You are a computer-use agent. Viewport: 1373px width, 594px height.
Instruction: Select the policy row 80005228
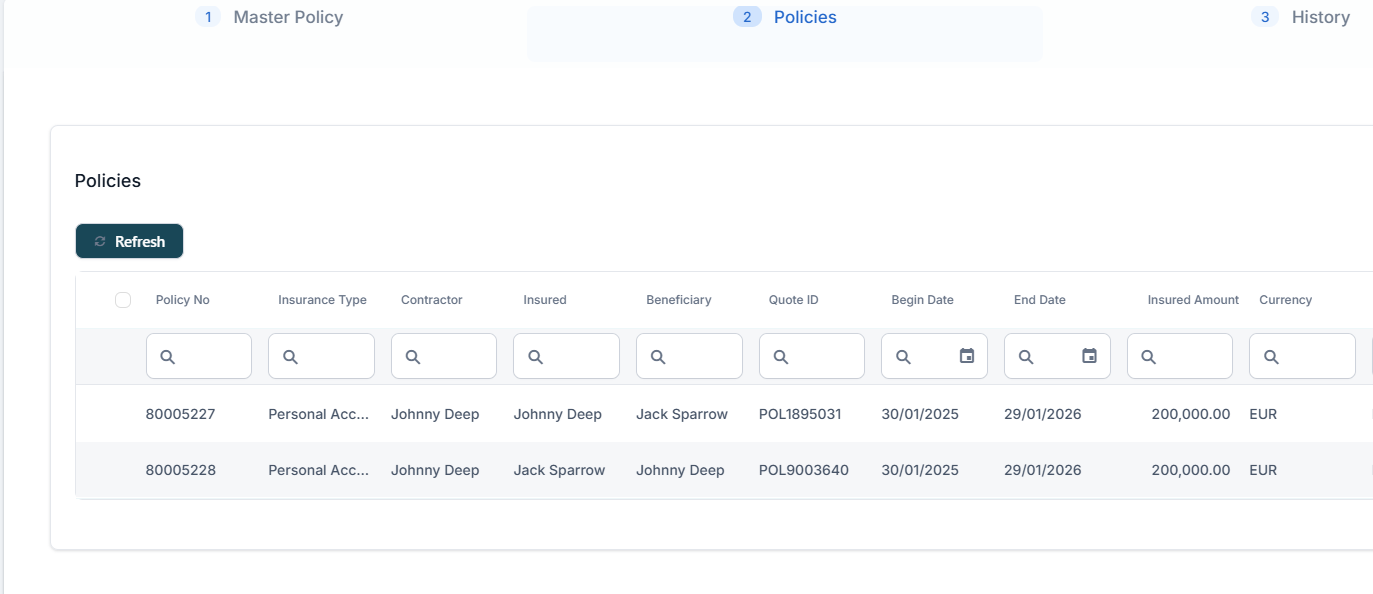click(x=180, y=470)
